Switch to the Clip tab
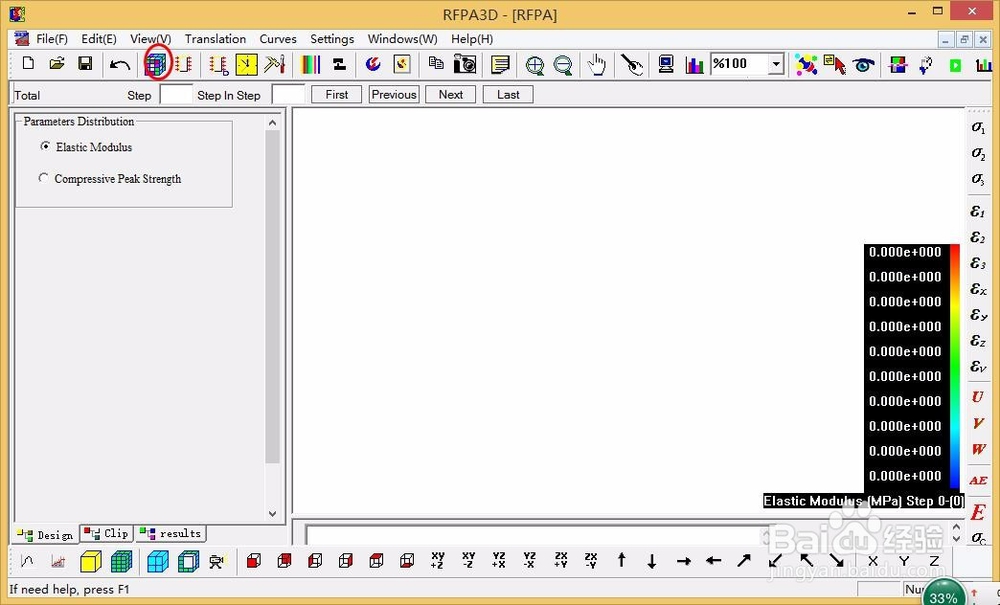Viewport: 1000px width, 605px height. 107,533
